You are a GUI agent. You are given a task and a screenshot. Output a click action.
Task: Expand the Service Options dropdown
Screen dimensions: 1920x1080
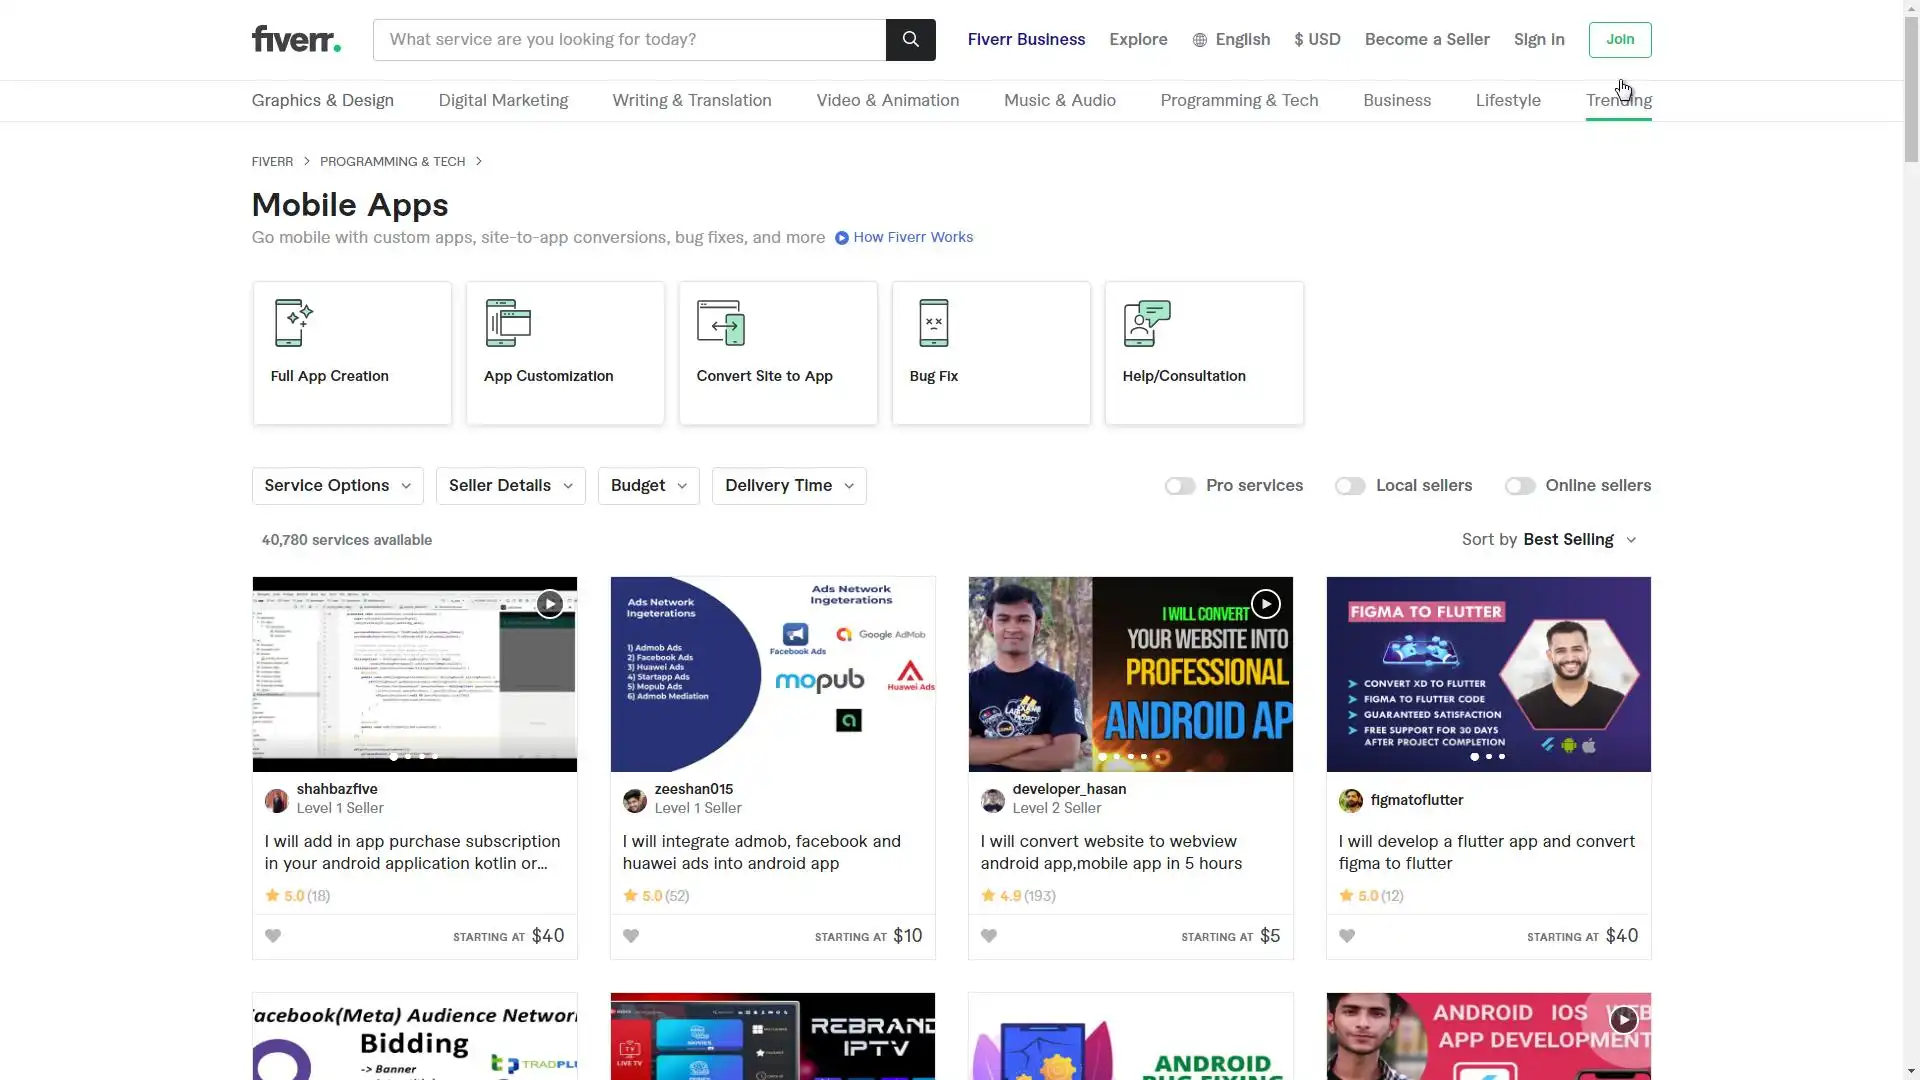click(337, 486)
